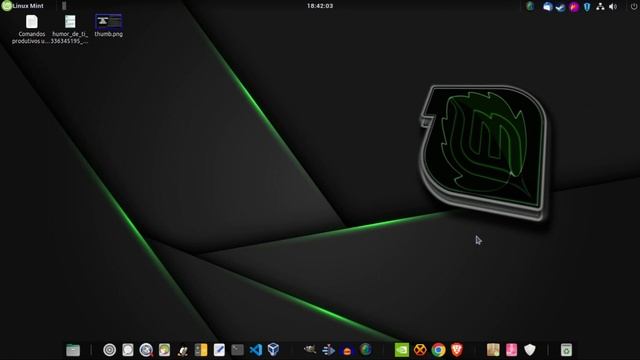Open the white shield app in dock
The width and height of the screenshot is (640, 360).
coord(530,350)
